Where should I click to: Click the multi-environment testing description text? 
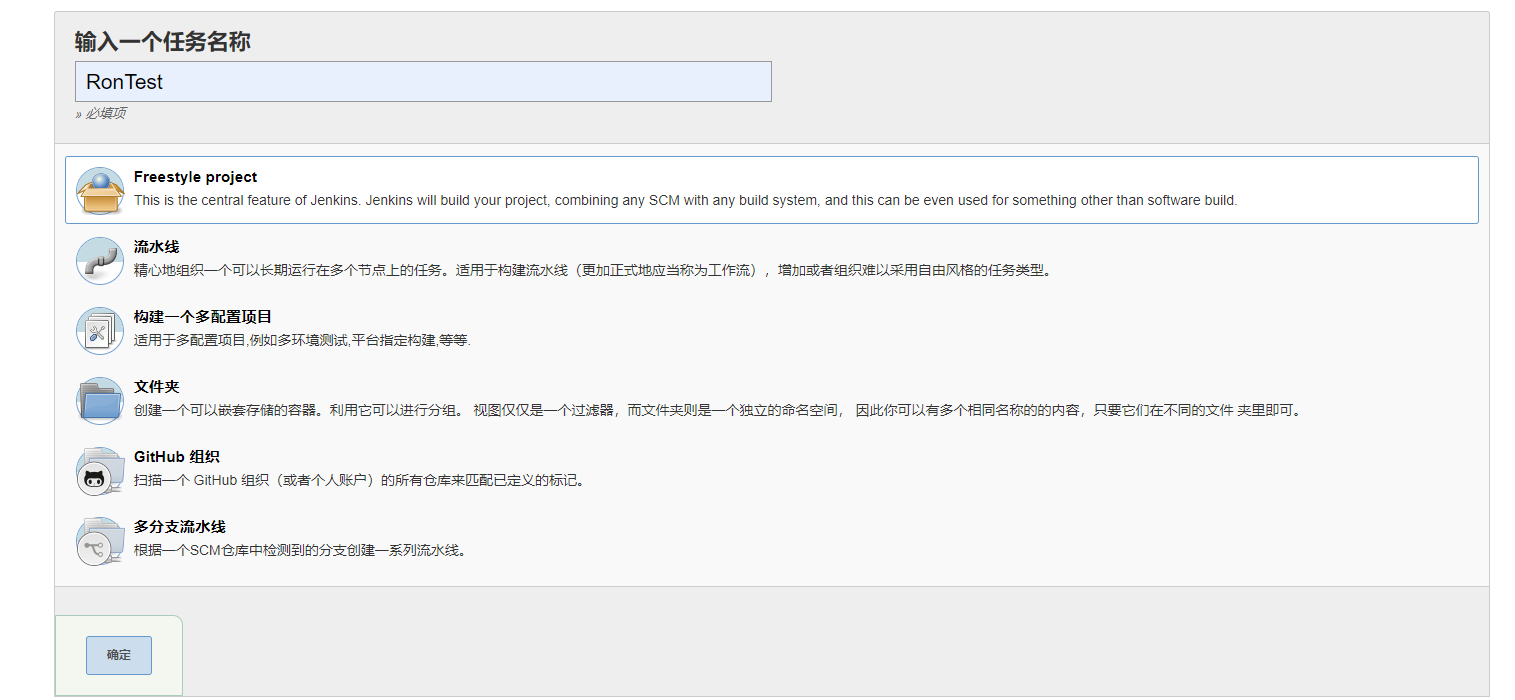(x=302, y=340)
